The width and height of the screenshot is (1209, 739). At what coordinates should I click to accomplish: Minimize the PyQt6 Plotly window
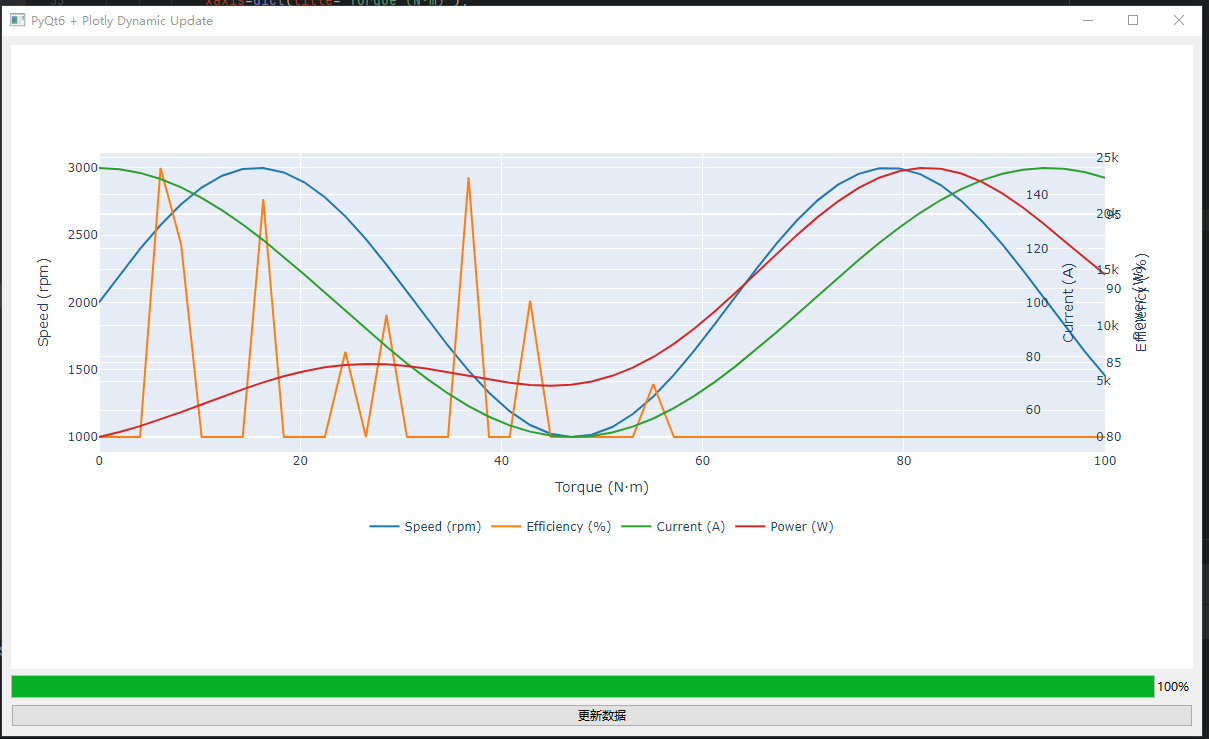(x=1087, y=20)
